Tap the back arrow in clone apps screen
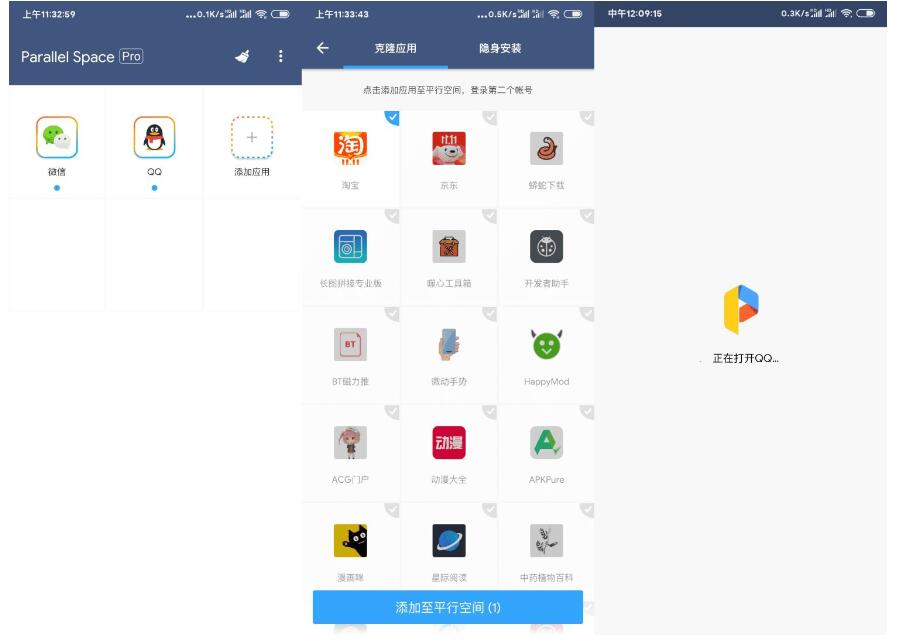901x643 pixels. 323,48
